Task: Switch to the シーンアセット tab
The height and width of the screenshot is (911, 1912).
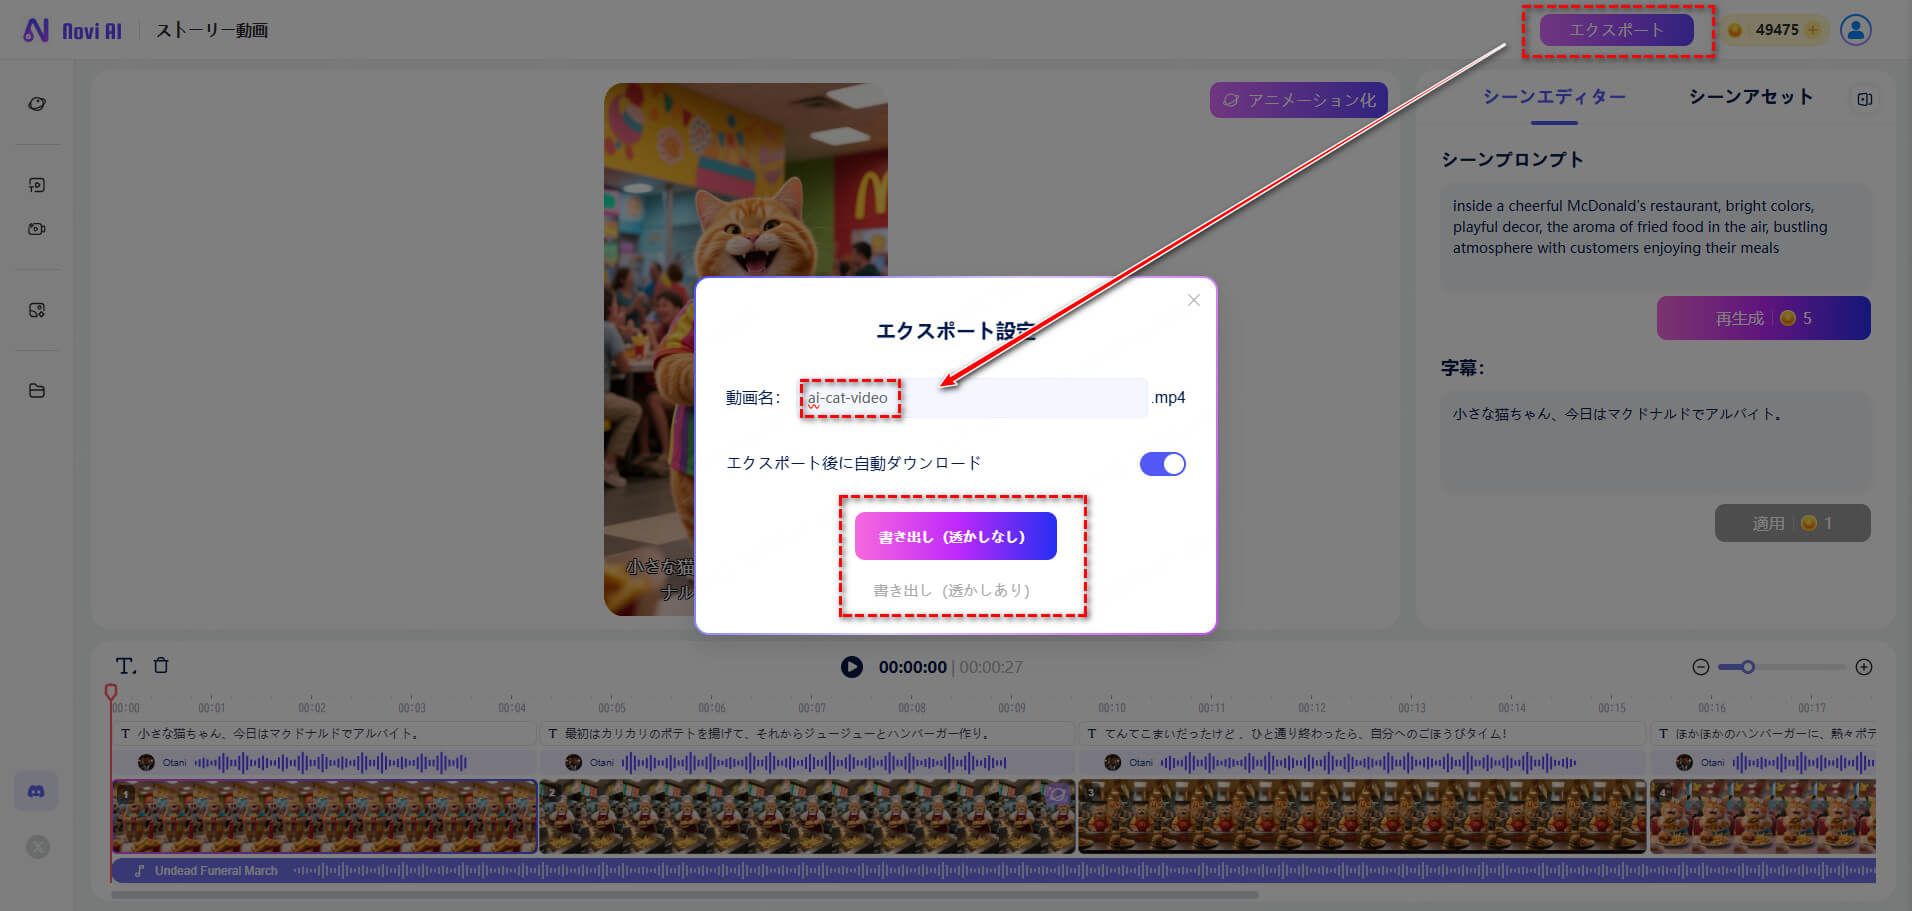Action: (x=1749, y=97)
